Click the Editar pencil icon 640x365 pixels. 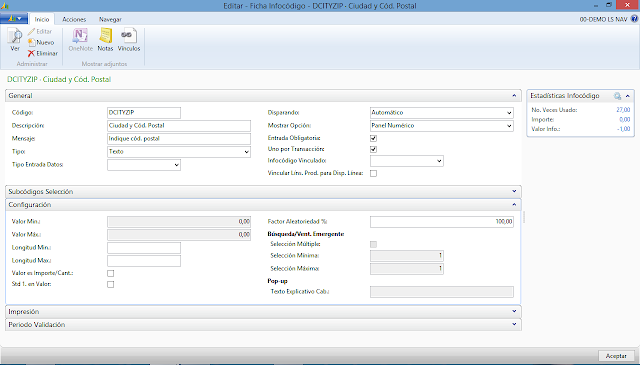coord(31,31)
